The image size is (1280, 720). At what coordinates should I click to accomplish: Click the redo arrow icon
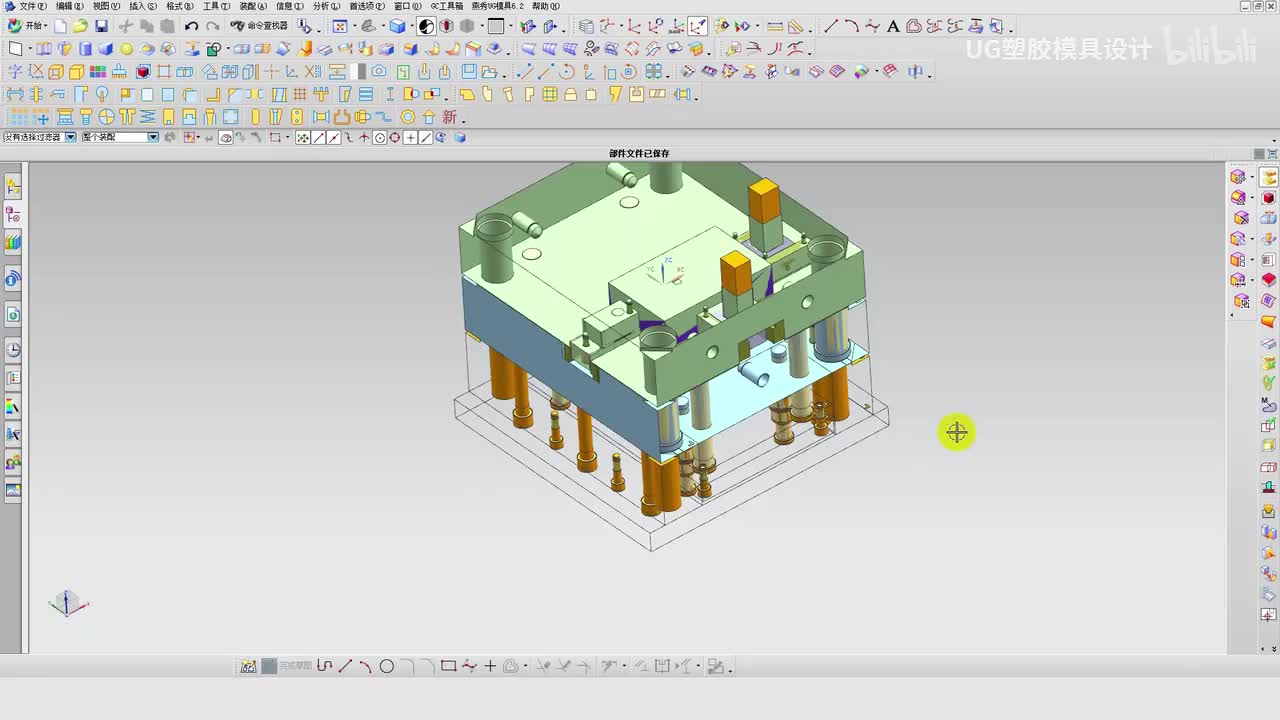coord(212,26)
